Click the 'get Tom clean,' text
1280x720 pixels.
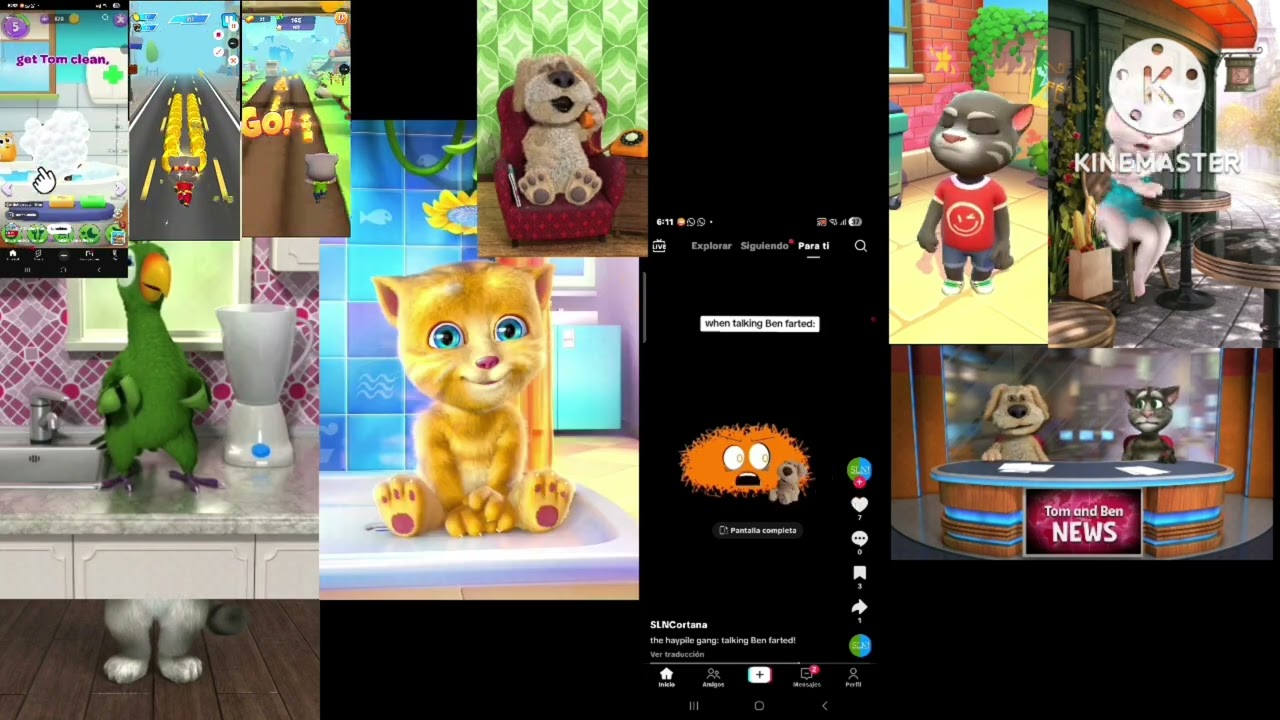point(62,59)
